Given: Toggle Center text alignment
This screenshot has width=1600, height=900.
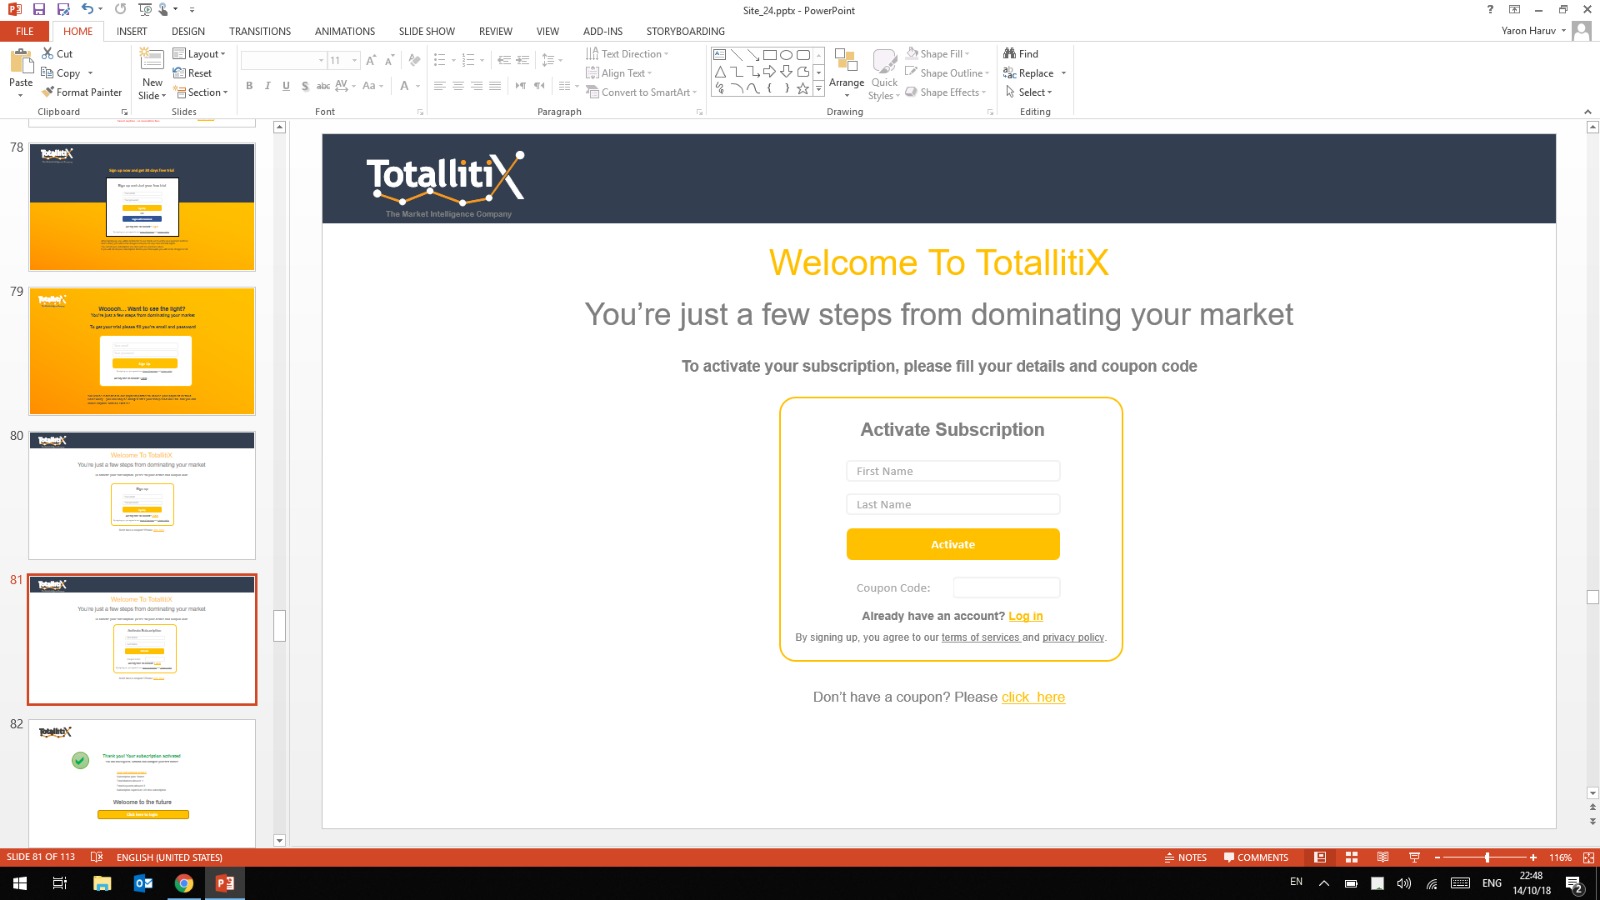Looking at the screenshot, I should click(458, 86).
